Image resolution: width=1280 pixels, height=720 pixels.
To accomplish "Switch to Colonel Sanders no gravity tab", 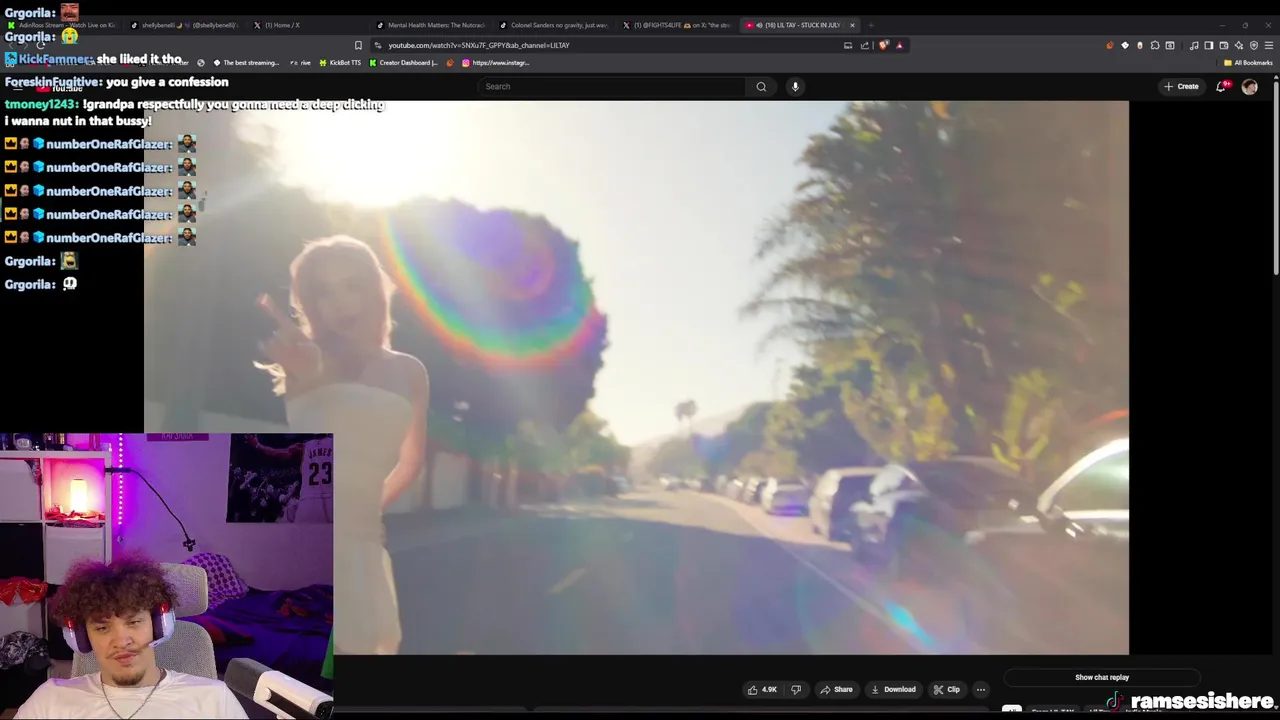I will pos(556,25).
